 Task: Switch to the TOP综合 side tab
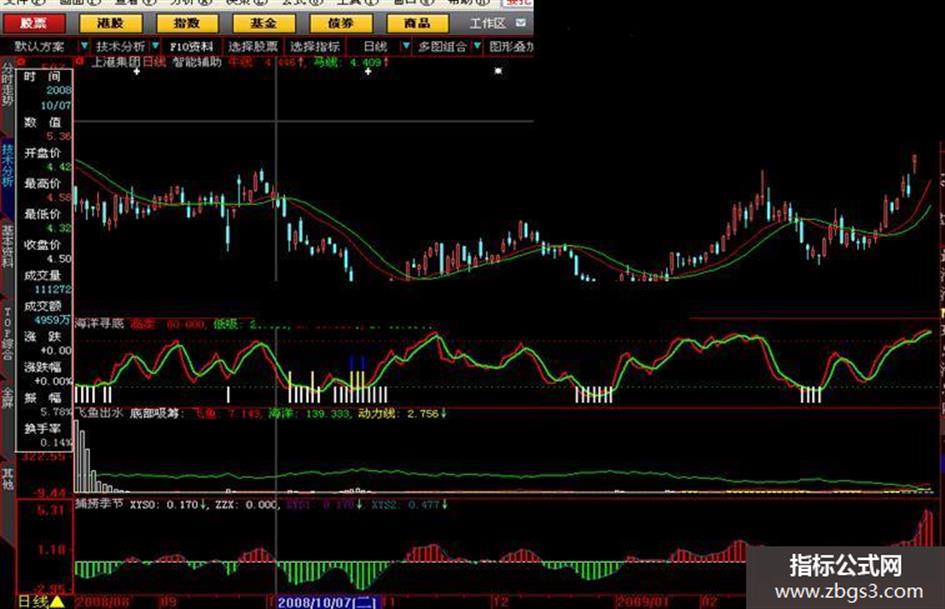pyautogui.click(x=7, y=333)
